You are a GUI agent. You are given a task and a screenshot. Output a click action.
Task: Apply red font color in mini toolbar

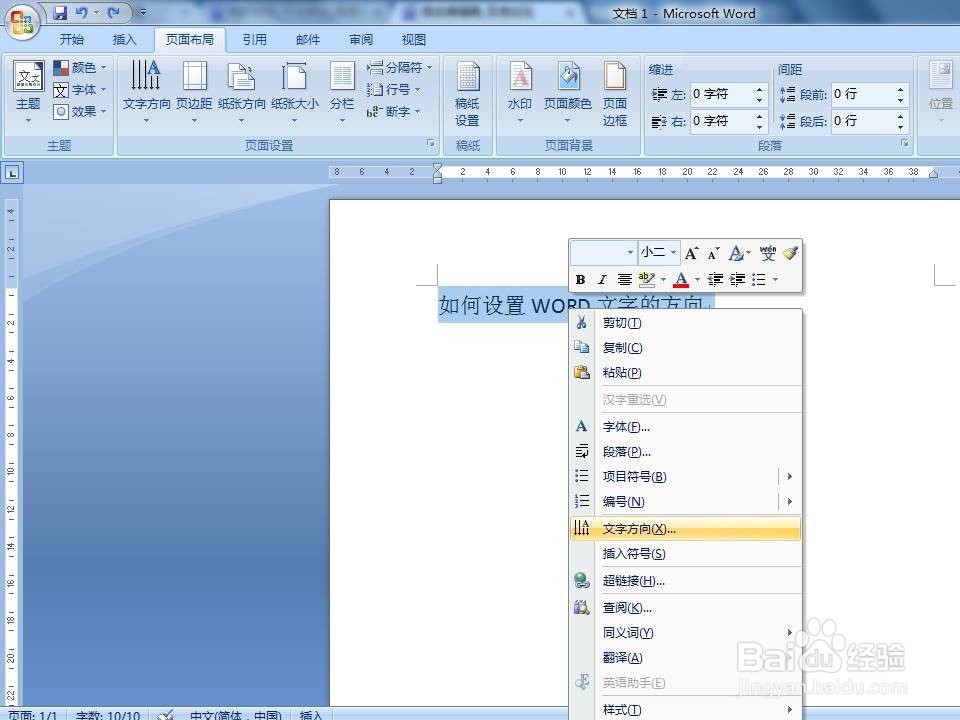click(681, 280)
